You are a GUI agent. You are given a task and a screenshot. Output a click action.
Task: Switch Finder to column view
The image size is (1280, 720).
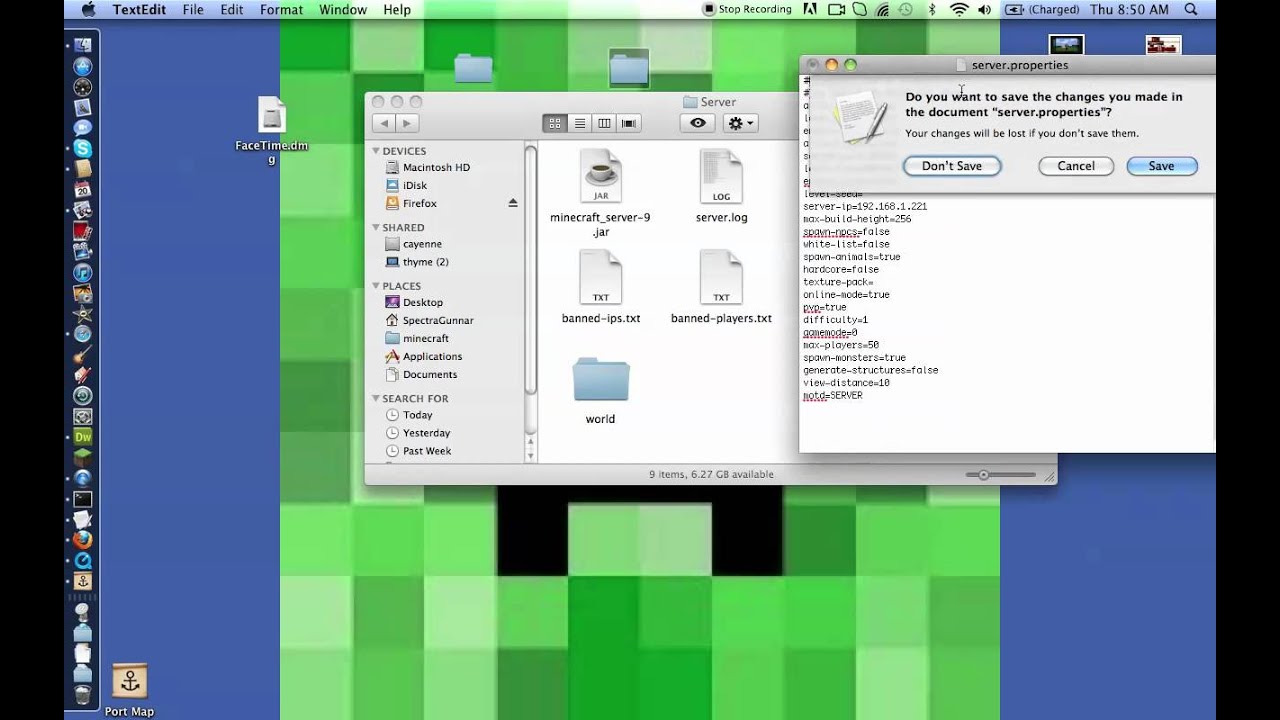604,123
